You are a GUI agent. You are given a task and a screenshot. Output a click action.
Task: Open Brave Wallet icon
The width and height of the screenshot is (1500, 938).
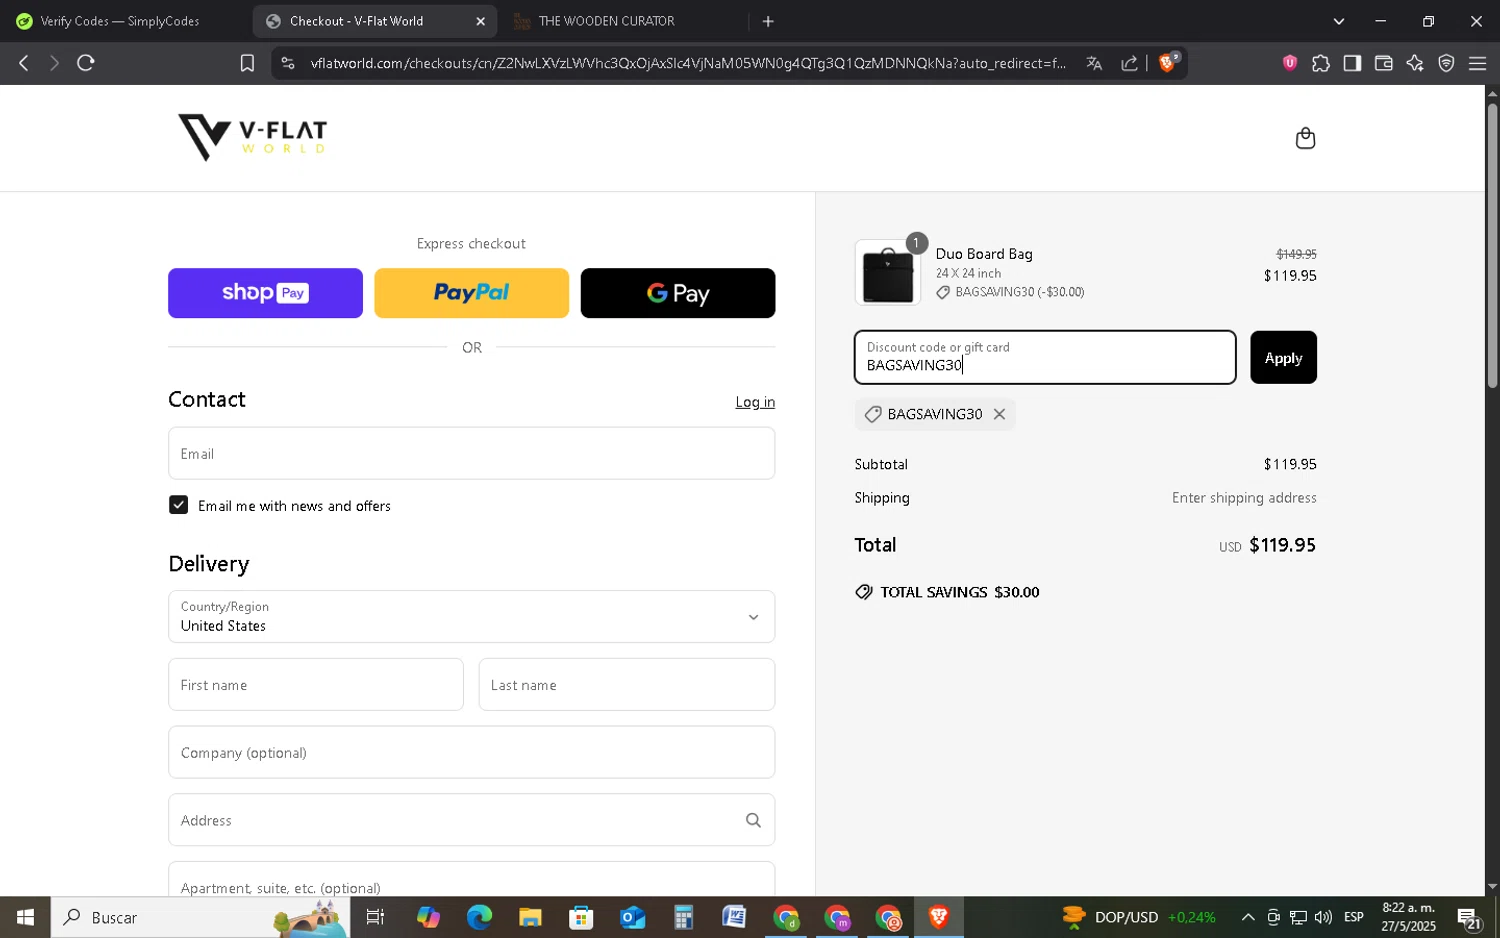pos(1384,63)
